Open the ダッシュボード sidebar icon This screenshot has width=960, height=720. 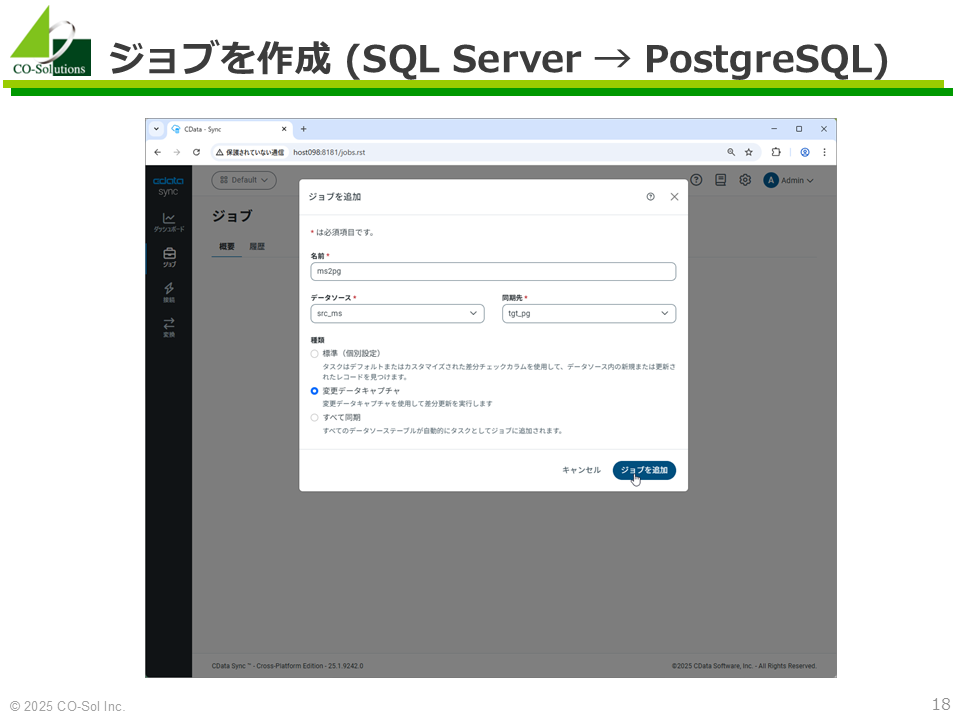169,222
